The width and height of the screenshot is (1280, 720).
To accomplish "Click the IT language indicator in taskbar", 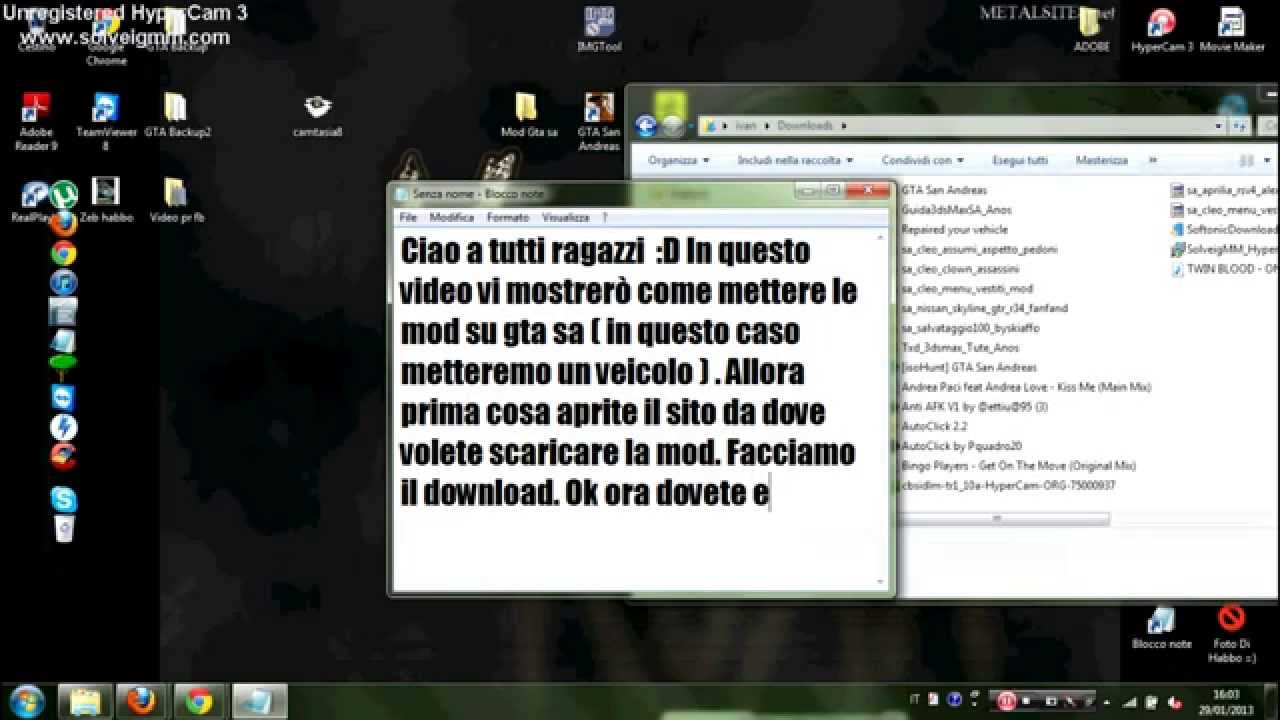I will pos(915,701).
